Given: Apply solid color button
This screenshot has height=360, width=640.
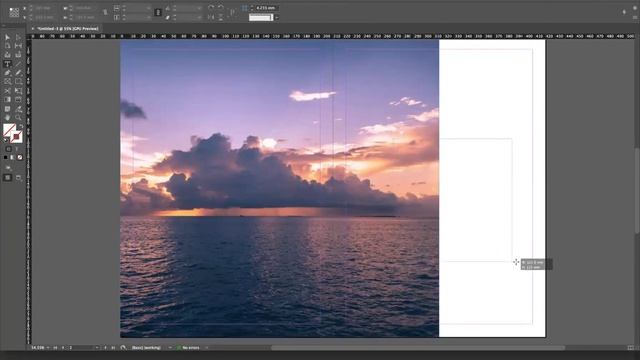Looking at the screenshot, I should coord(6,157).
